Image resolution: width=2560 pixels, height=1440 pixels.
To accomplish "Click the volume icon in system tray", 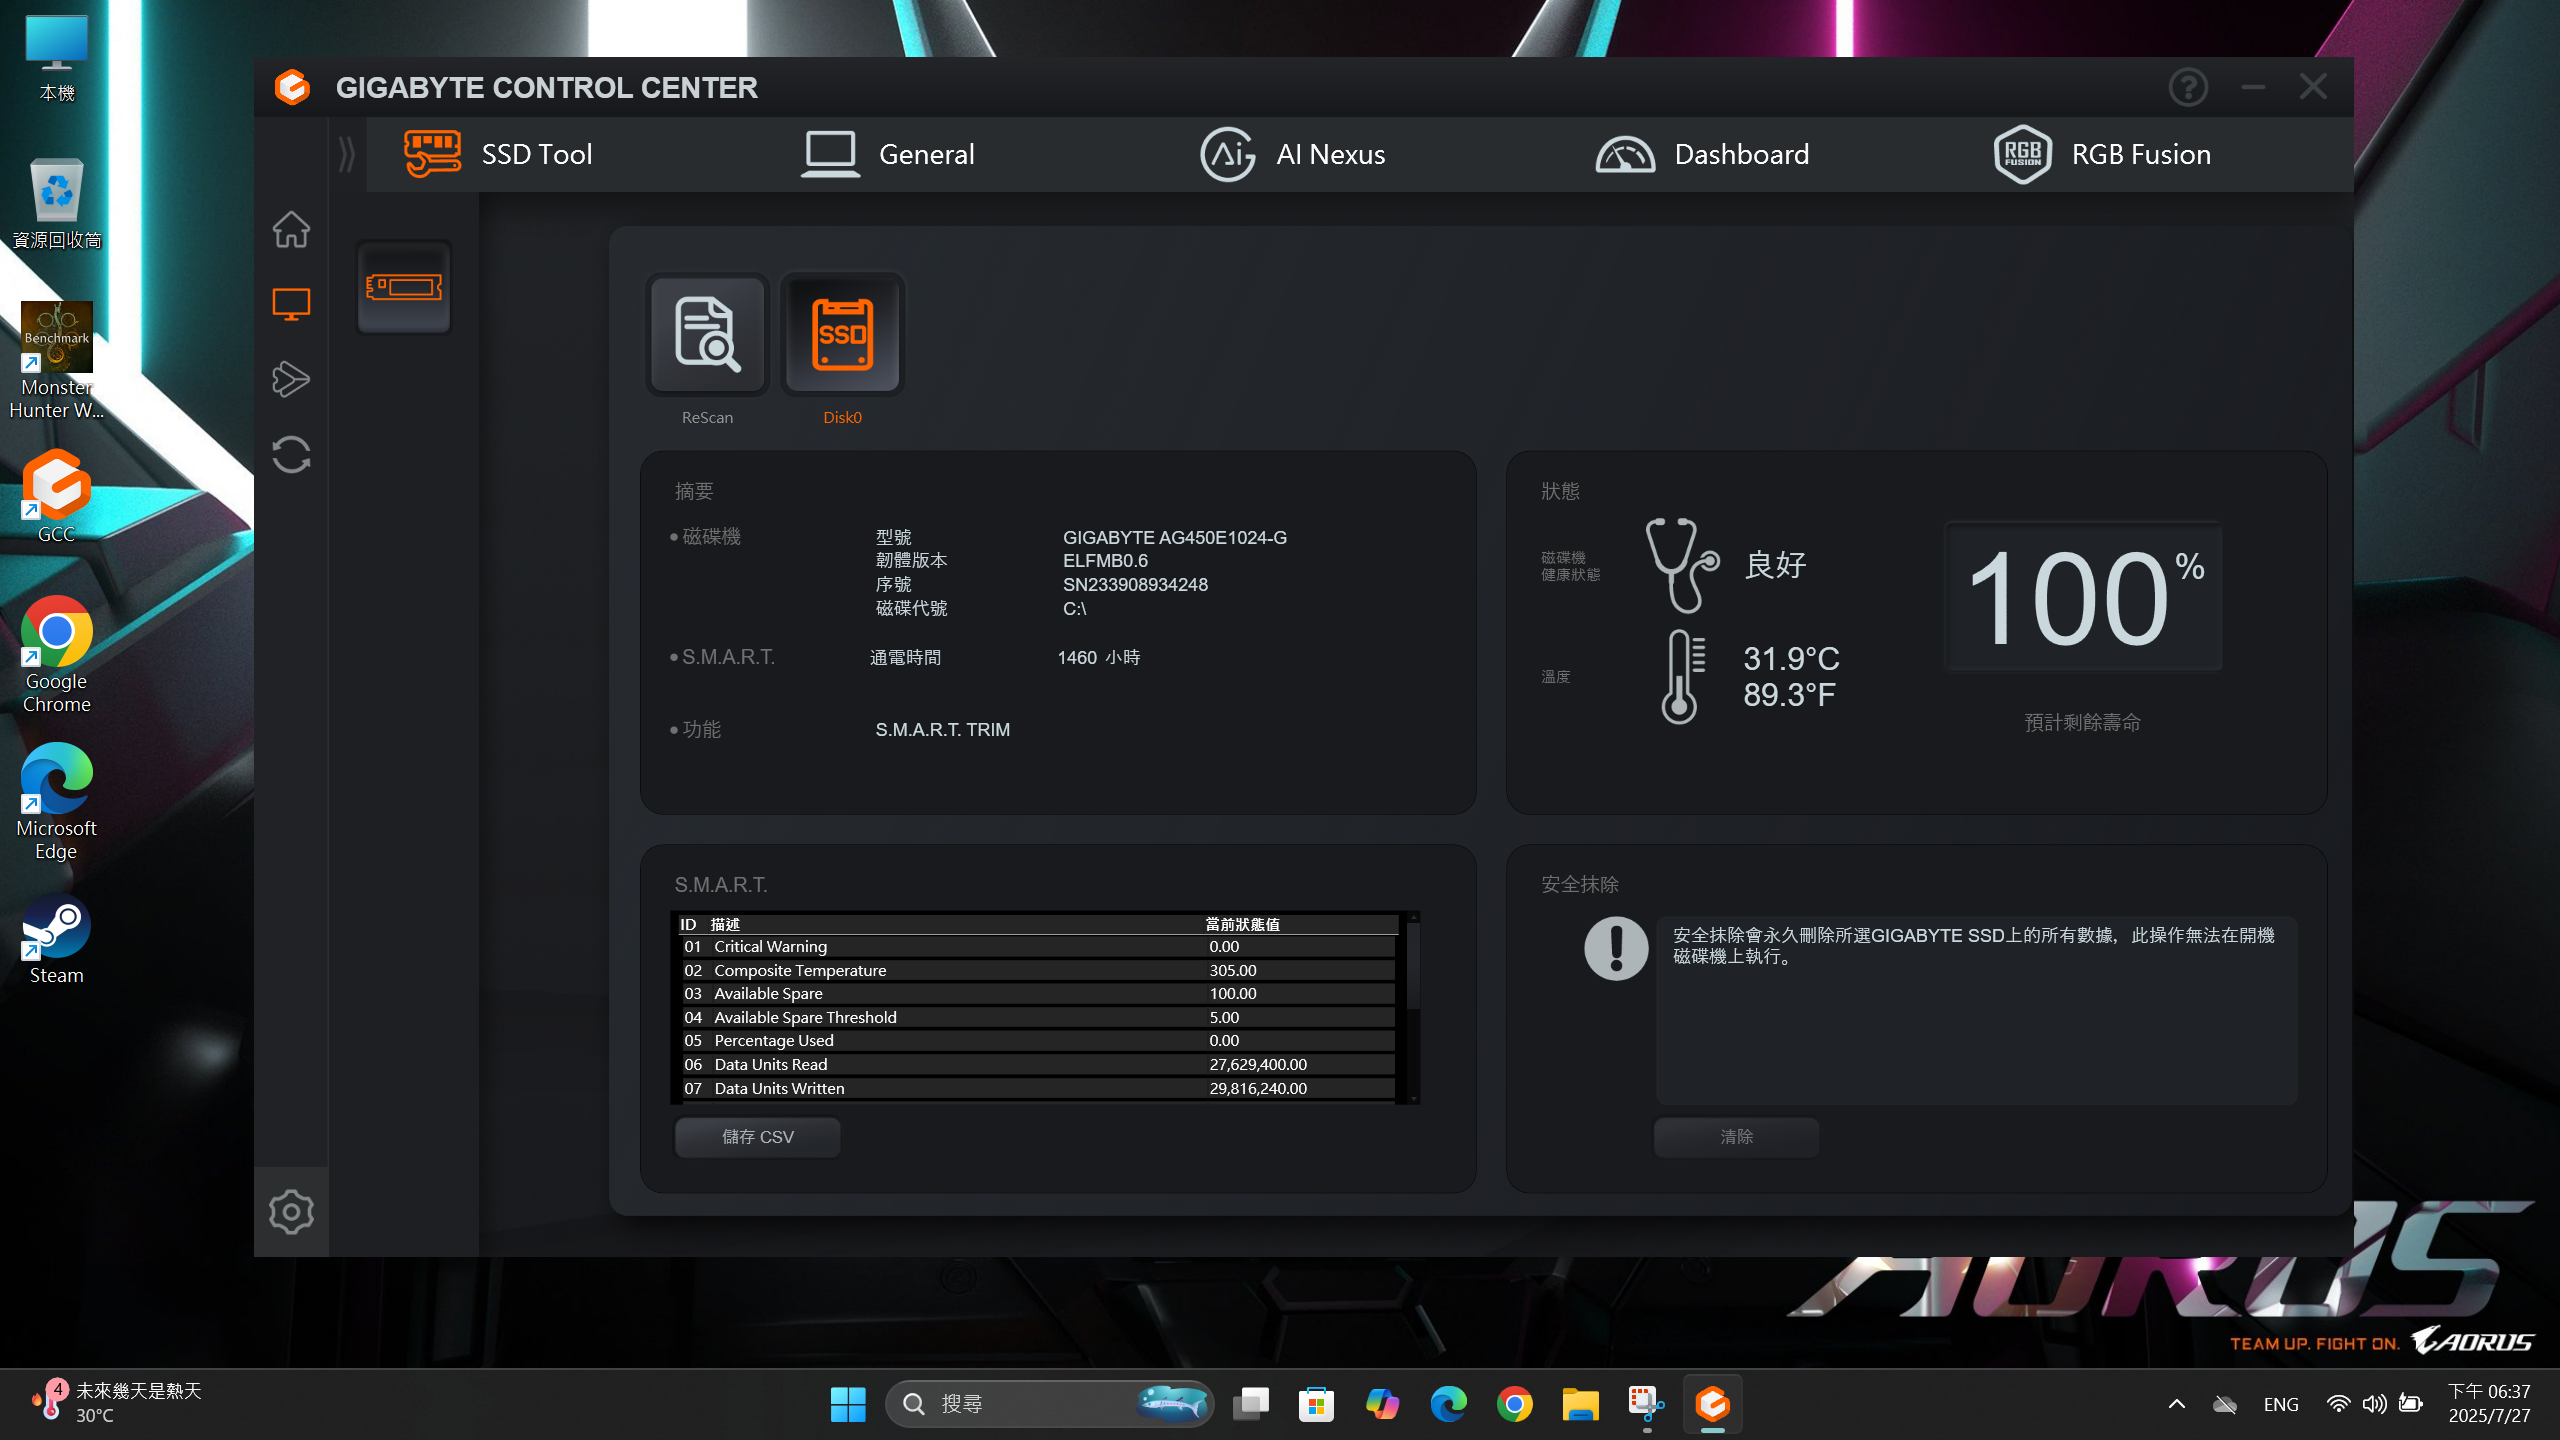I will coord(2374,1404).
